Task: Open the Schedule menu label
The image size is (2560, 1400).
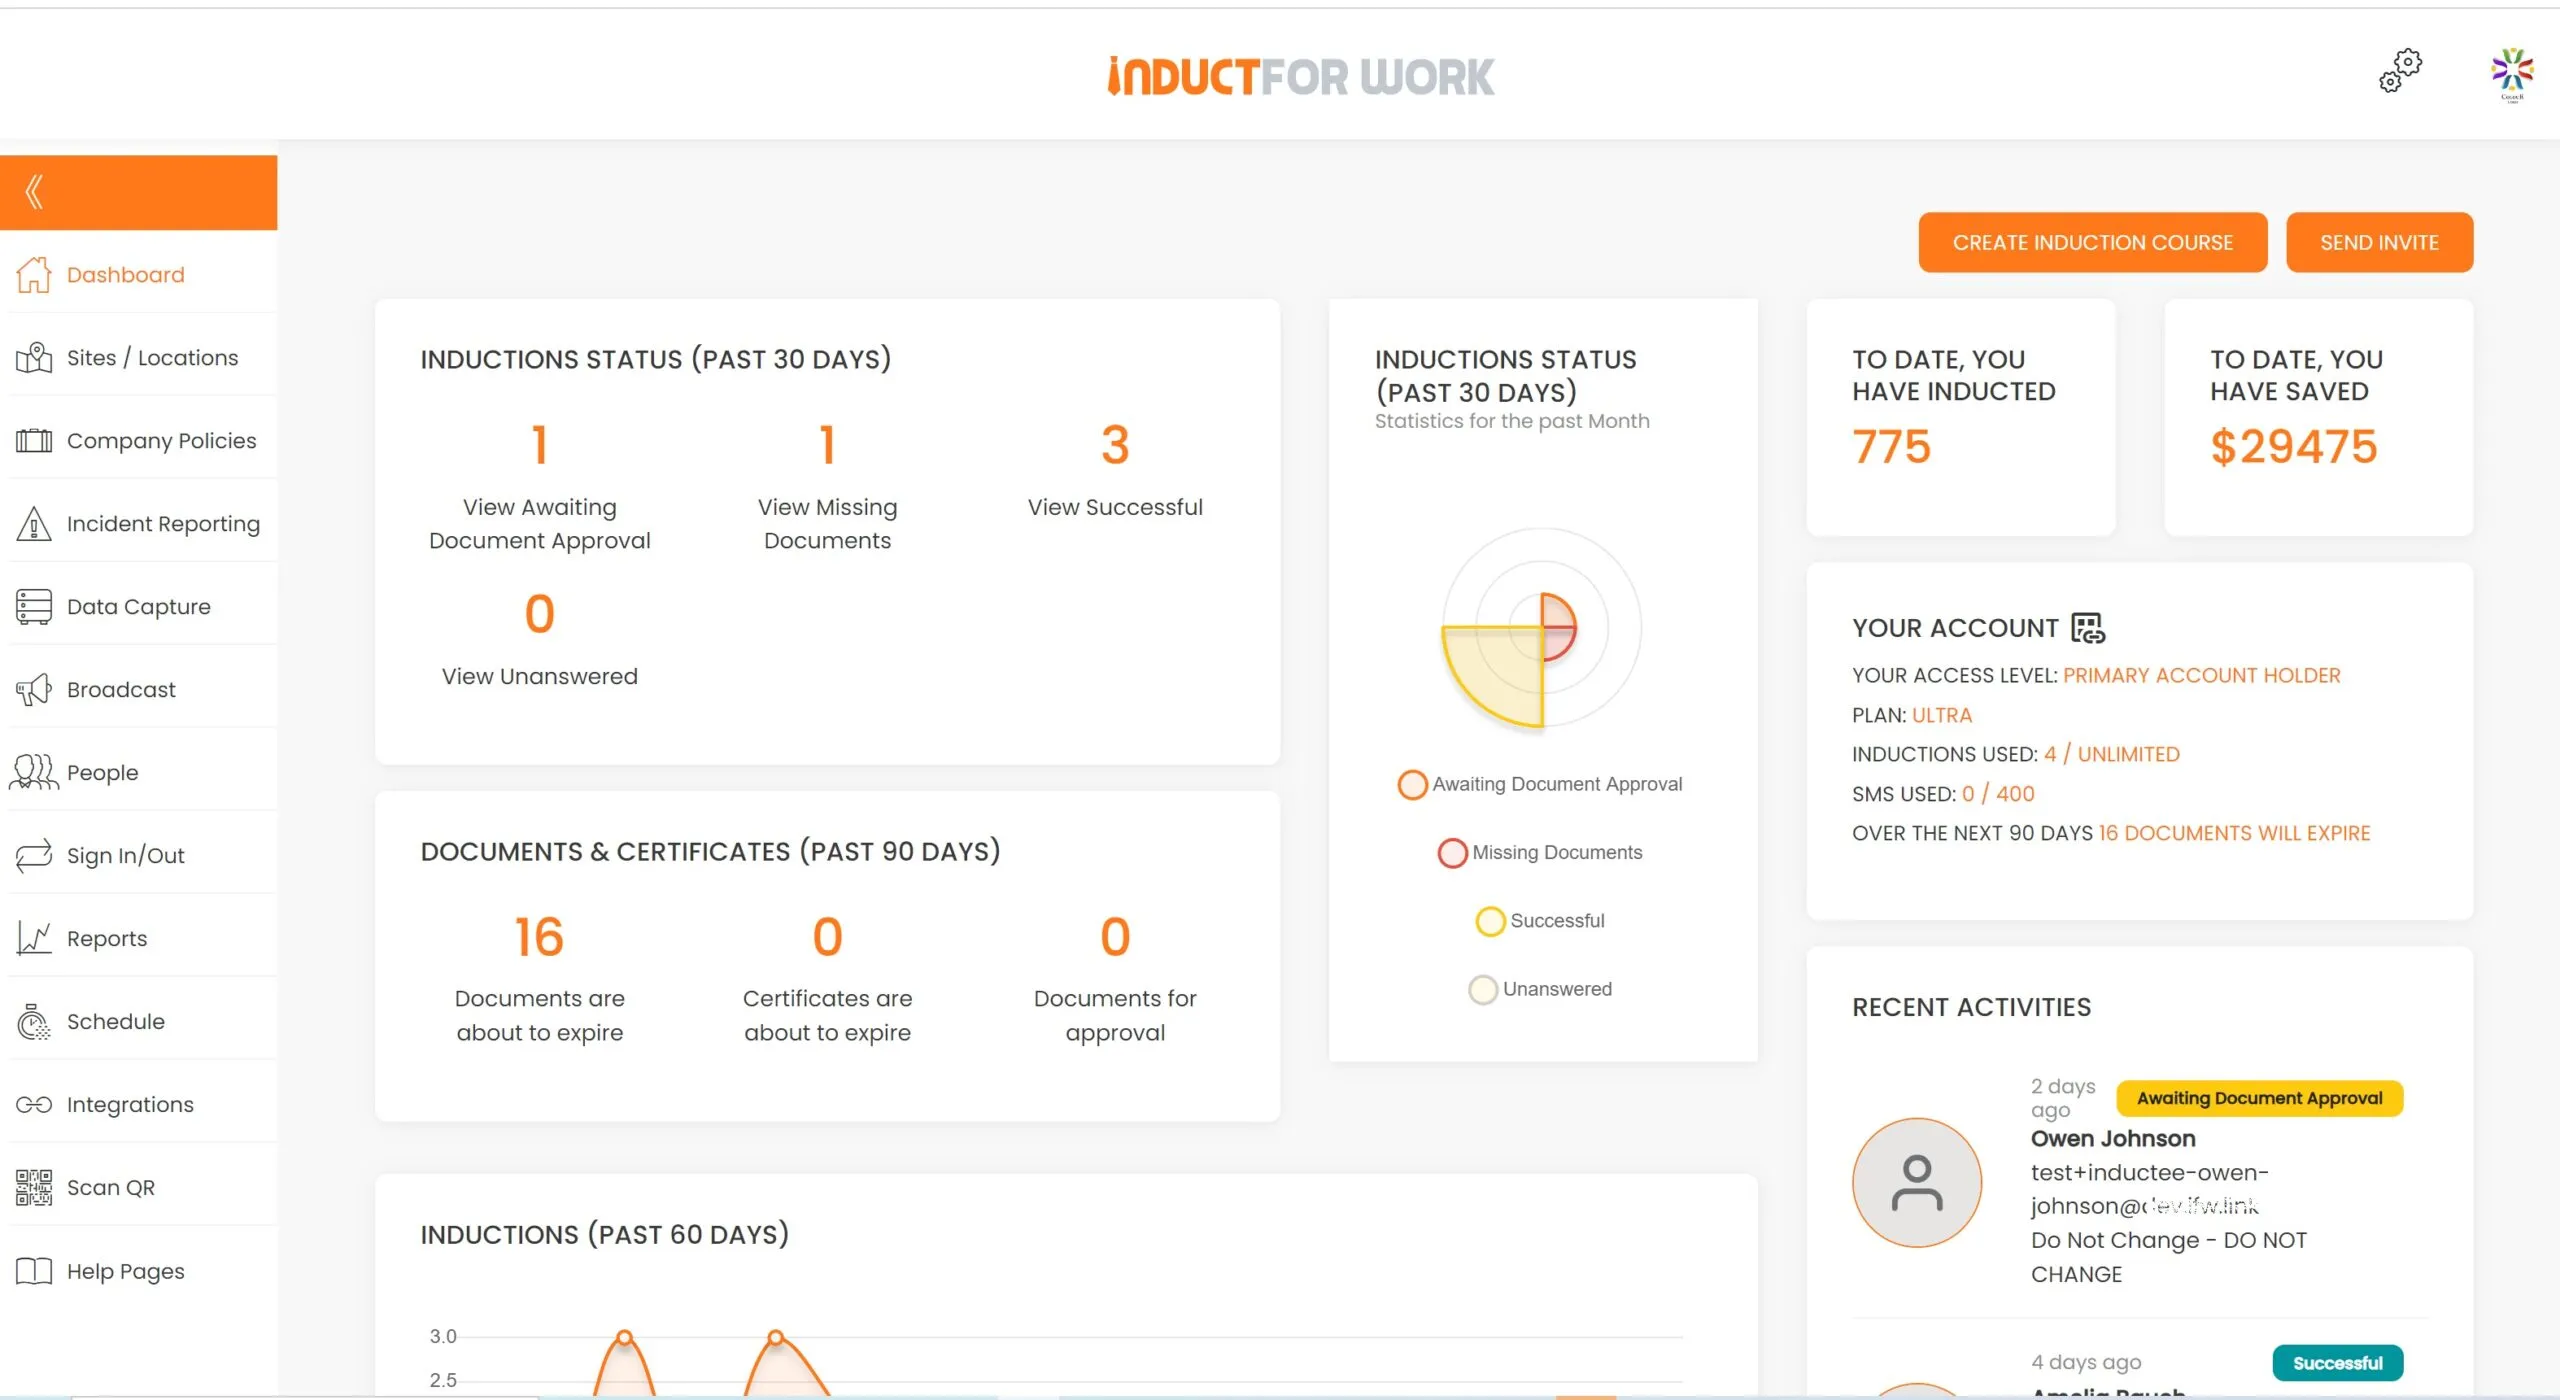Action: [x=115, y=1021]
